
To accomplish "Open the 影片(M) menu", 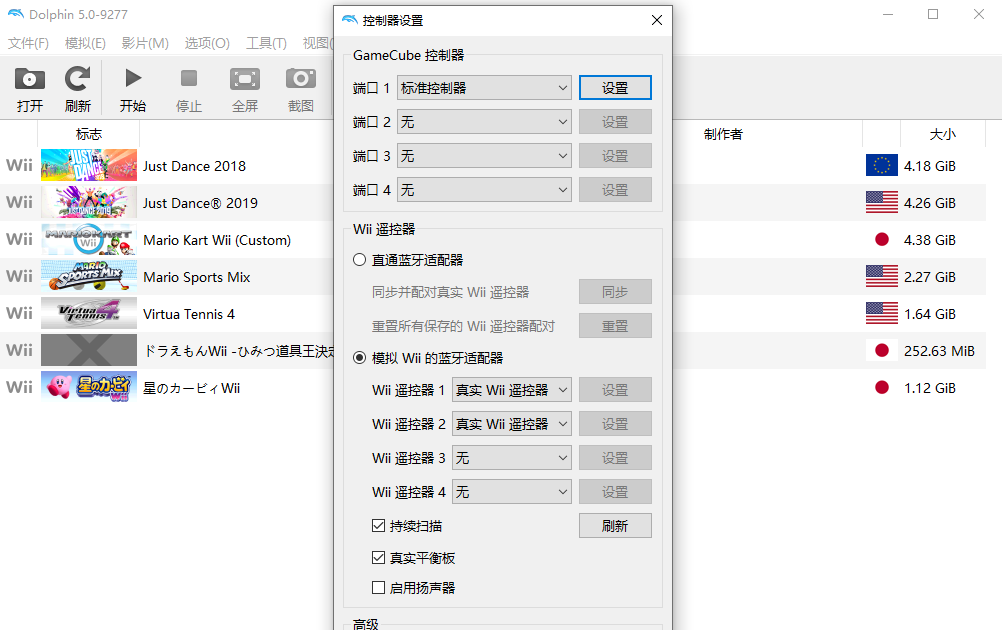I will (x=145, y=43).
